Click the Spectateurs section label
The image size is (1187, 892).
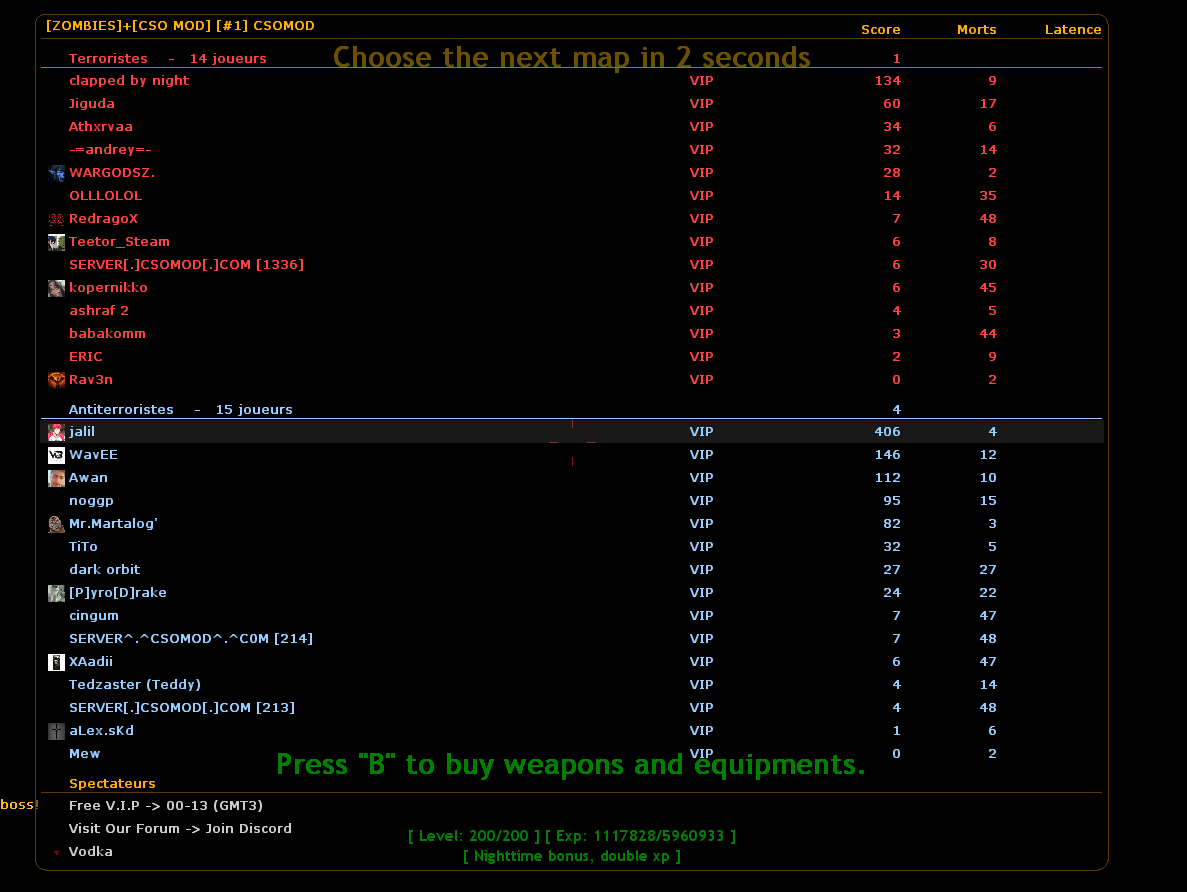[112, 784]
